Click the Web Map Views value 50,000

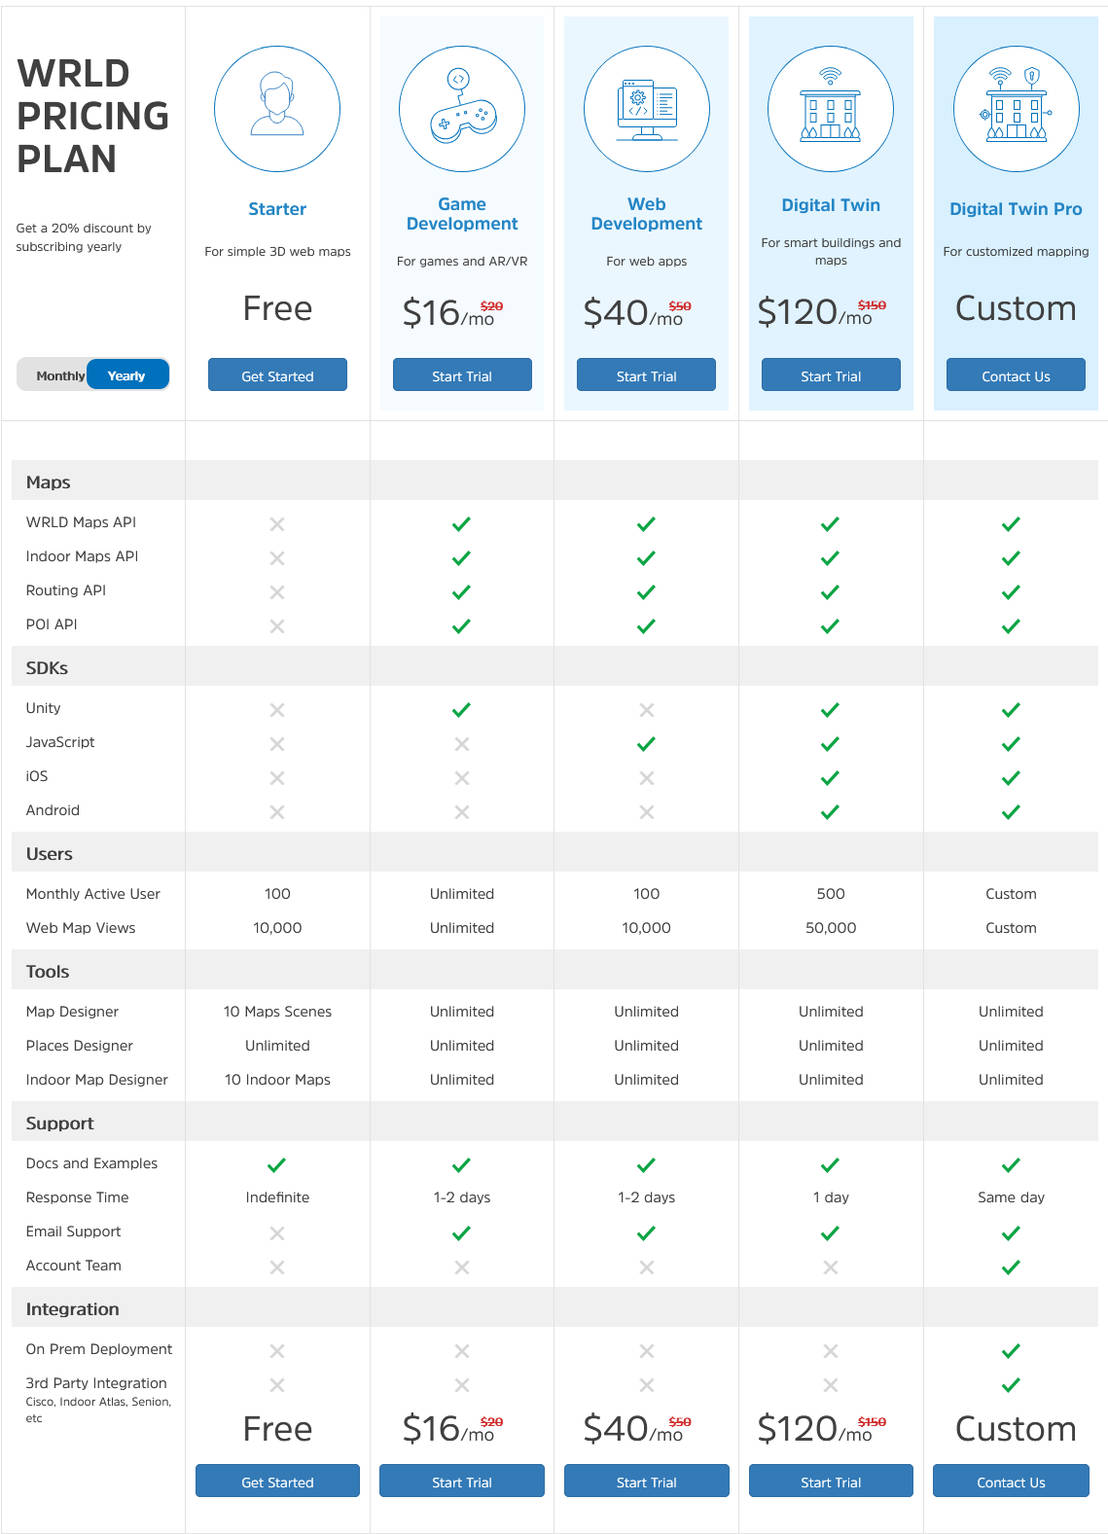tap(831, 928)
